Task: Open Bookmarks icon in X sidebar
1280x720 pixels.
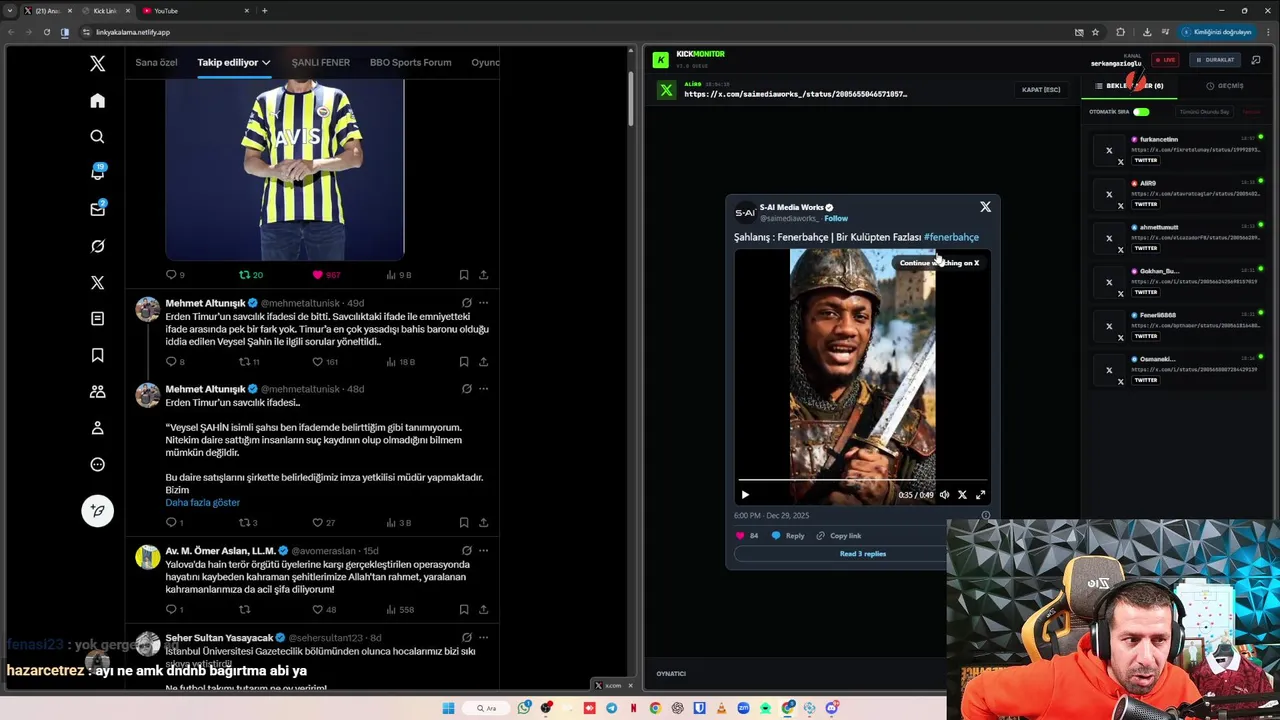Action: pos(97,355)
